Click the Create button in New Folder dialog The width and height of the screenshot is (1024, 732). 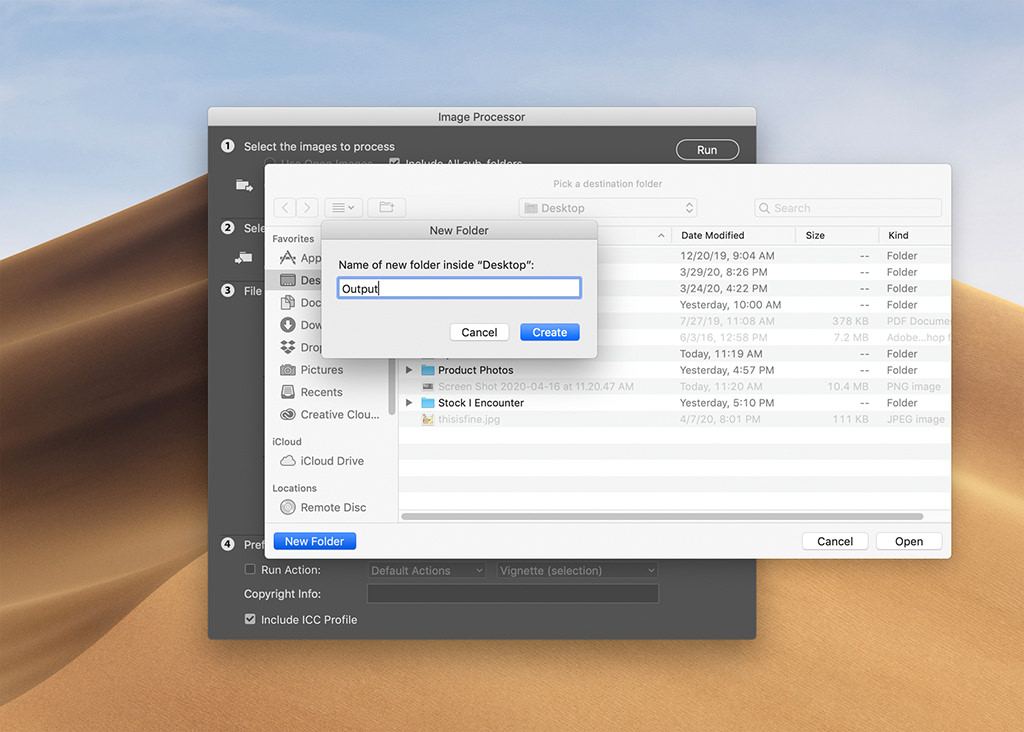pos(549,332)
